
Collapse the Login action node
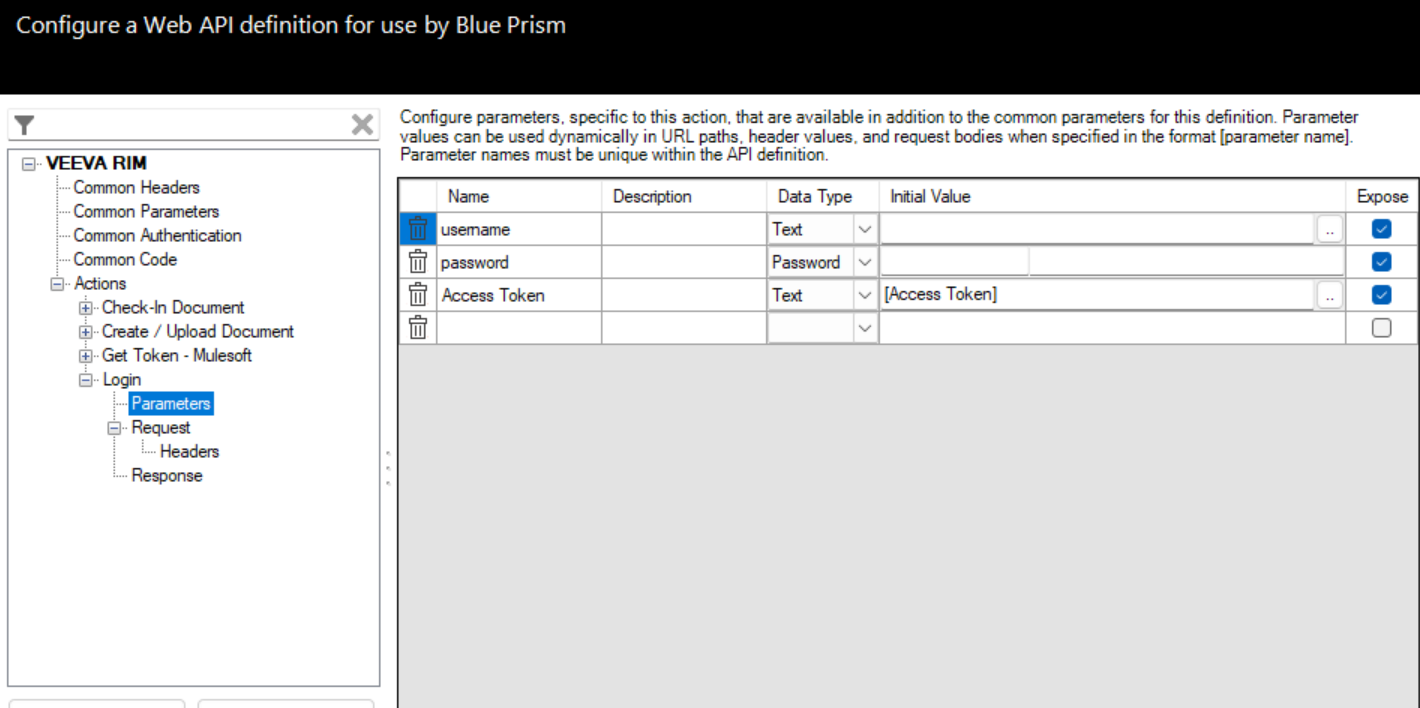coord(85,380)
